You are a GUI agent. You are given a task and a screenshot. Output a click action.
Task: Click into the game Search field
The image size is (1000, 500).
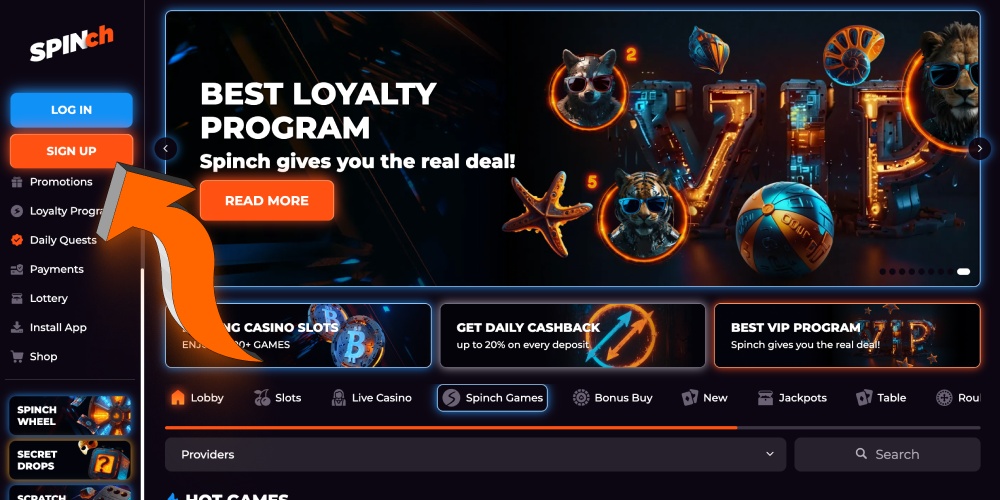pyautogui.click(x=887, y=455)
